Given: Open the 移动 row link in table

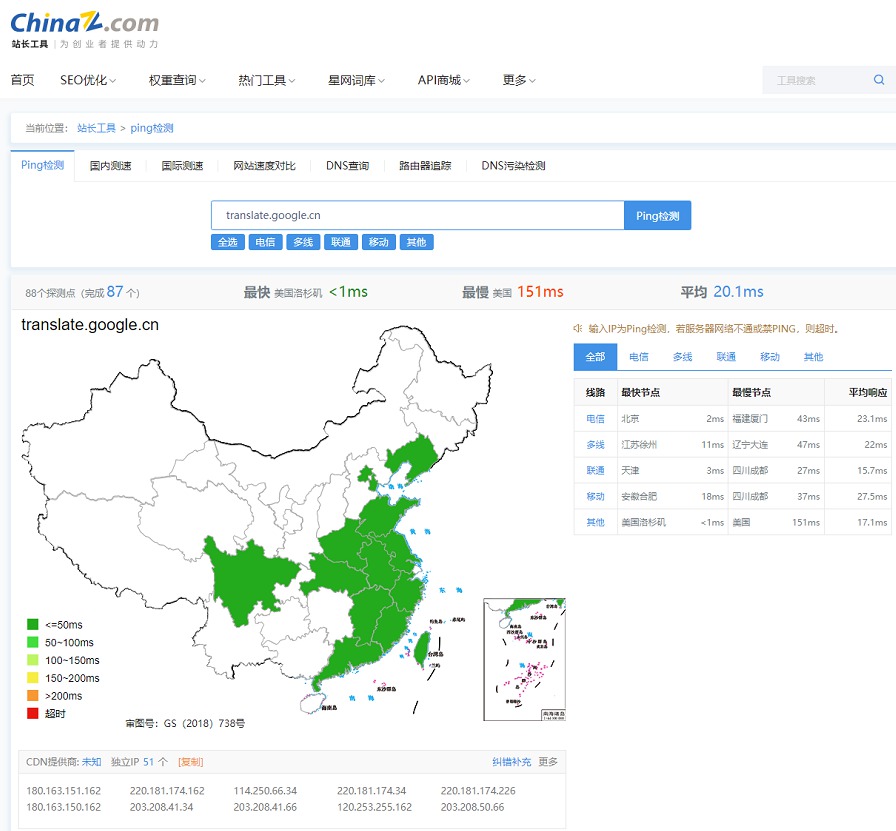Looking at the screenshot, I should click(595, 496).
